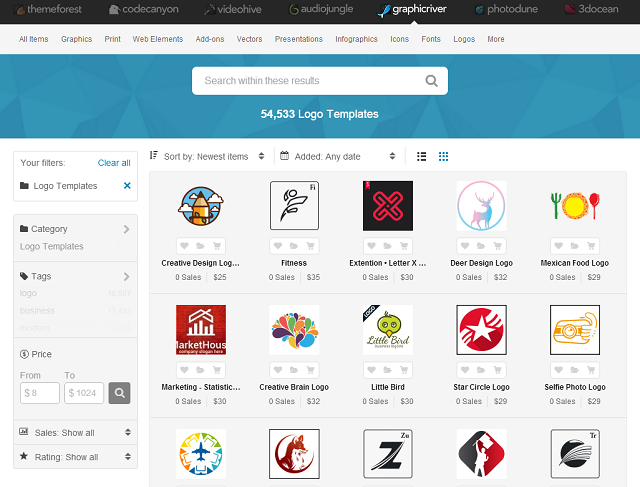Expand the Category filter section
640x487 pixels.
coord(75,229)
